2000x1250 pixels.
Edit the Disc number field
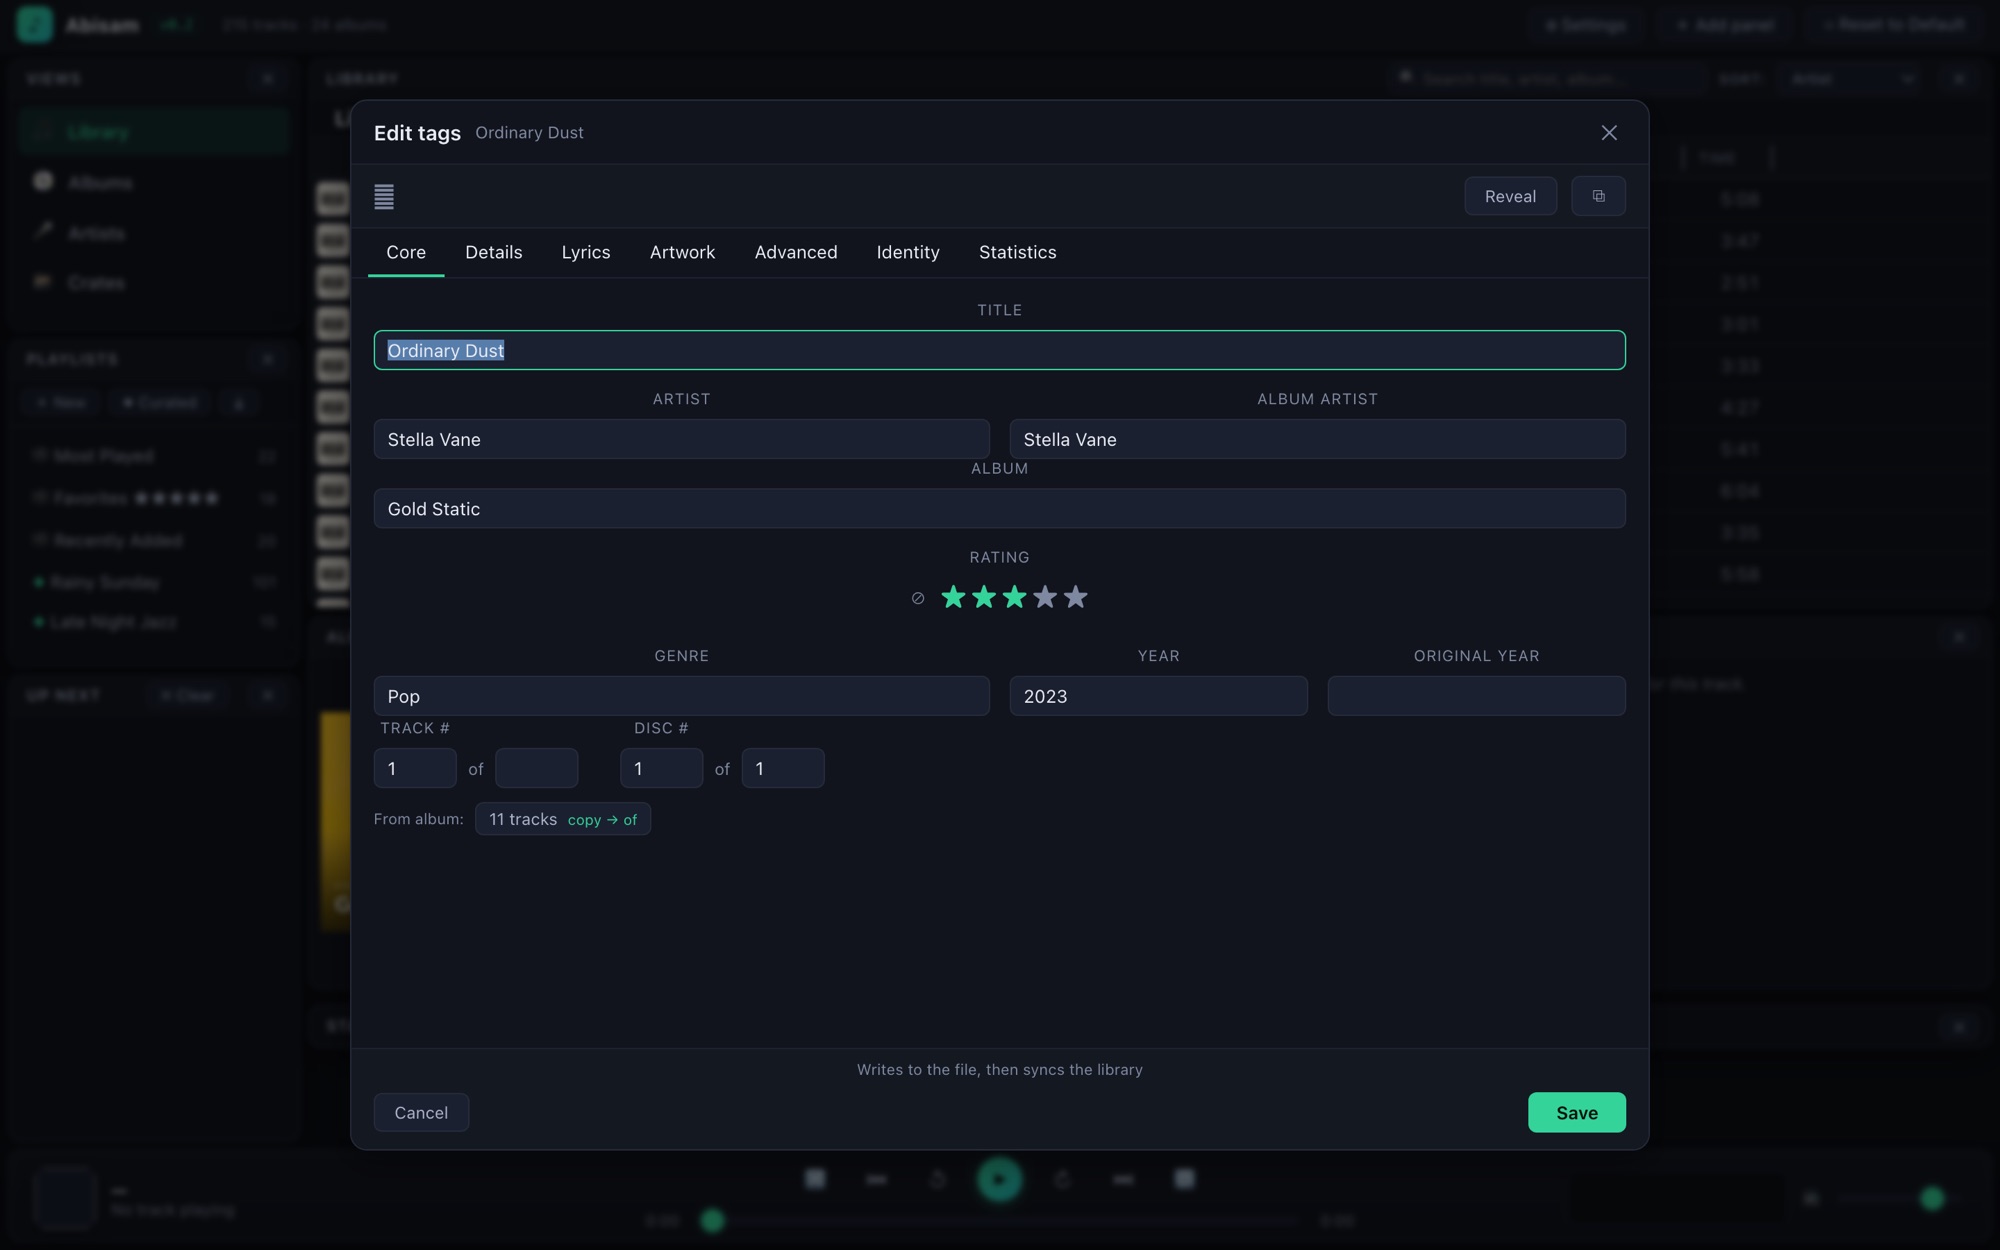pos(661,768)
